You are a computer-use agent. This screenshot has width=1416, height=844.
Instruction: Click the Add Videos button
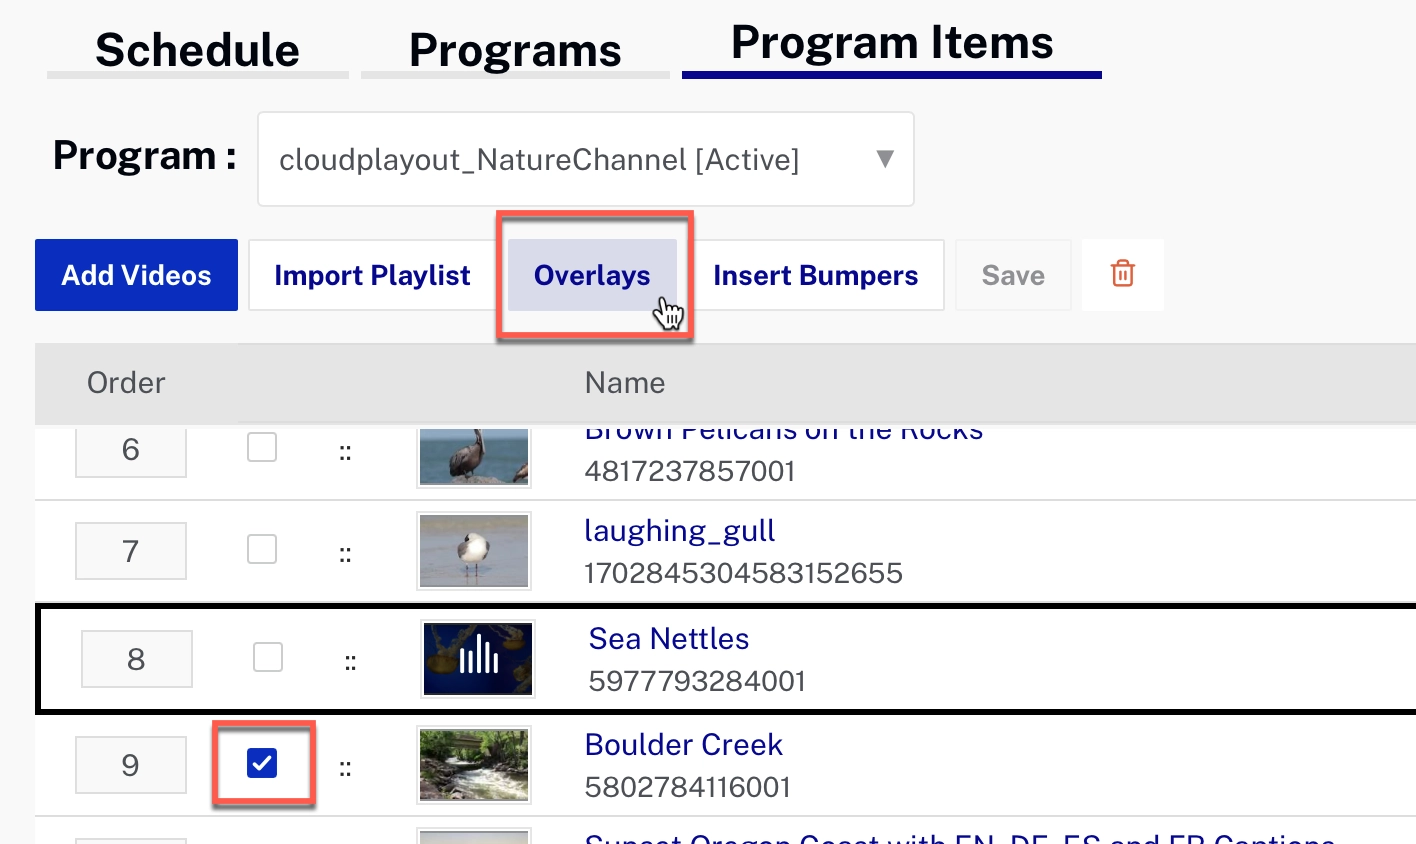point(136,274)
